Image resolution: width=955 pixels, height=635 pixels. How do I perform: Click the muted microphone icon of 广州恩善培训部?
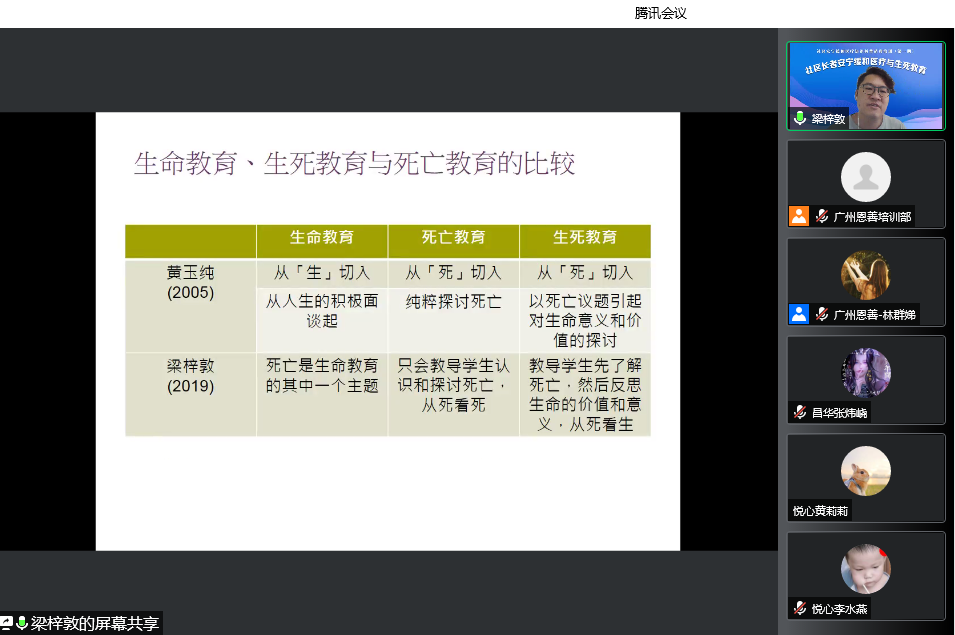(x=822, y=216)
